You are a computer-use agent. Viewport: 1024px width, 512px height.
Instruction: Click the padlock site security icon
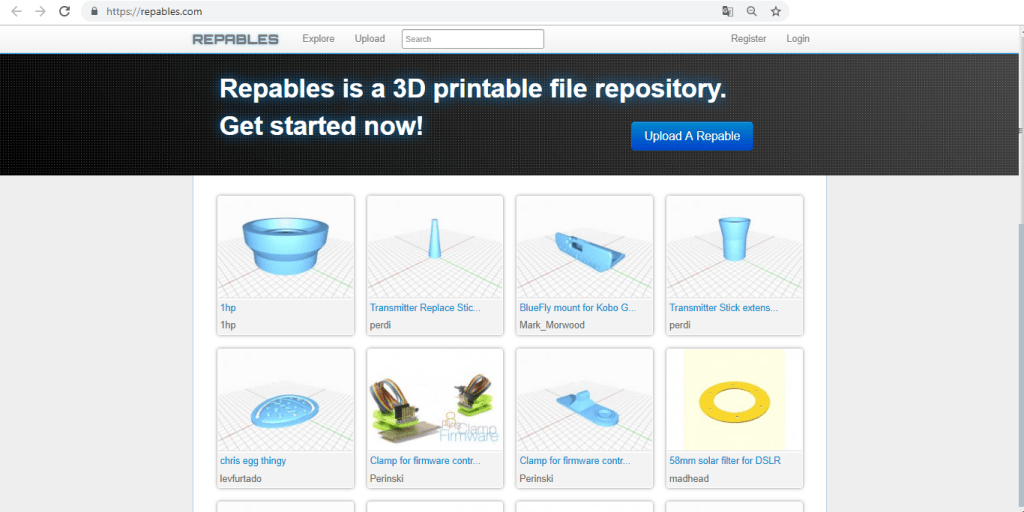click(95, 12)
